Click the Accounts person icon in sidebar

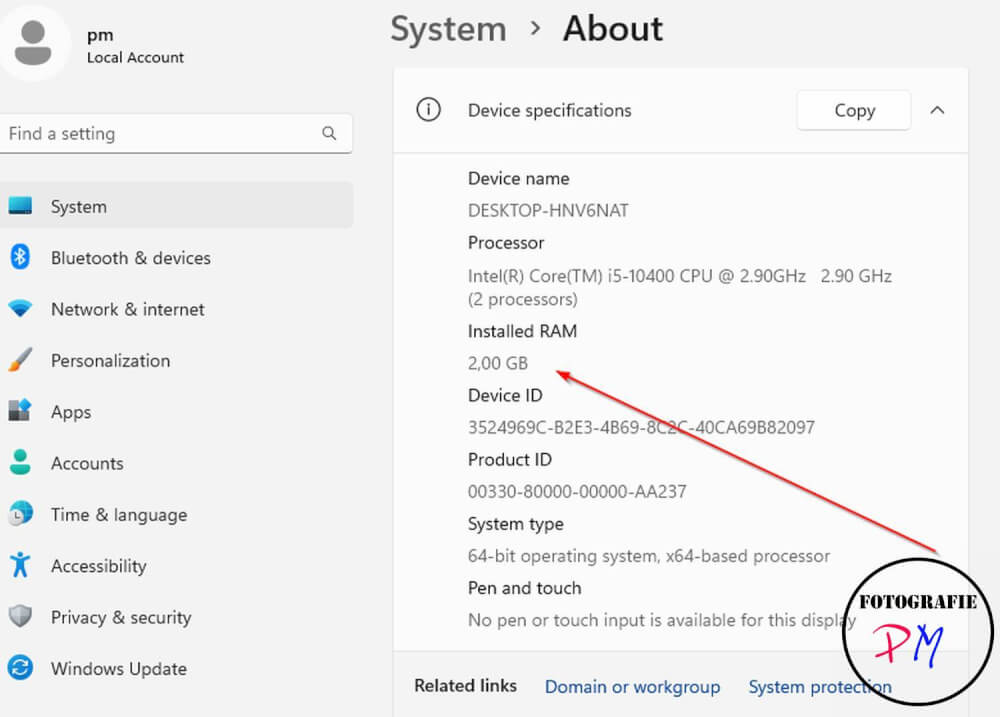(20, 462)
